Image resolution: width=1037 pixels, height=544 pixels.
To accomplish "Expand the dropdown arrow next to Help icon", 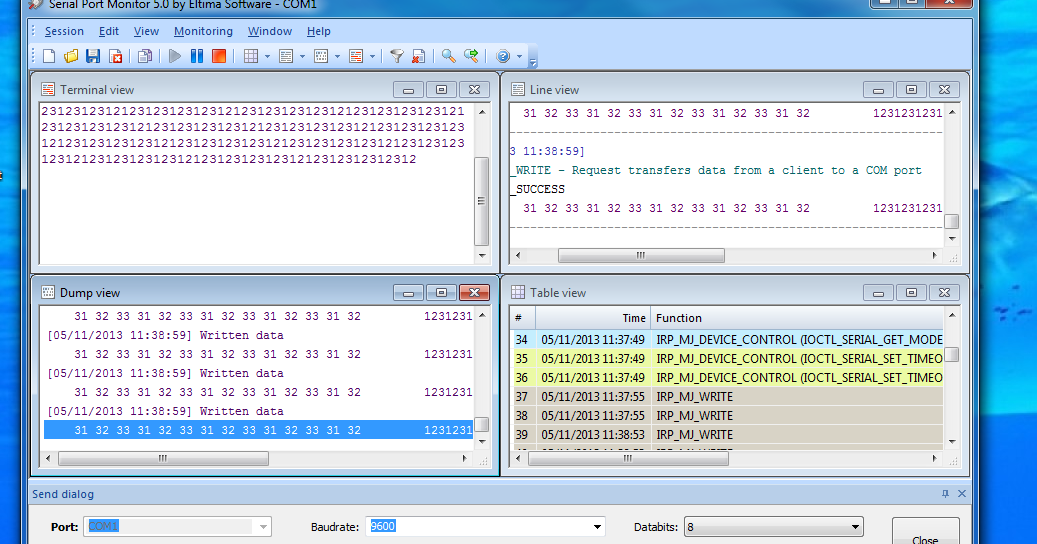I will 519,57.
